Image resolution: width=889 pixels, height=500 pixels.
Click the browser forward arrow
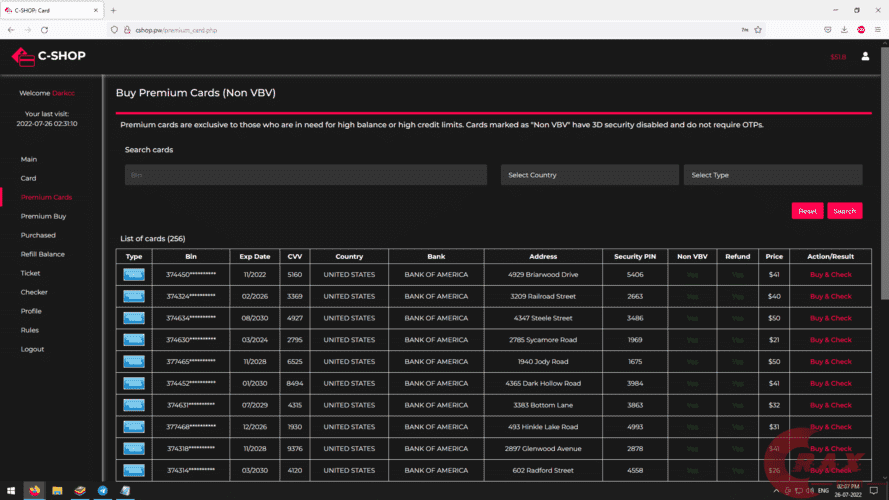click(27, 30)
